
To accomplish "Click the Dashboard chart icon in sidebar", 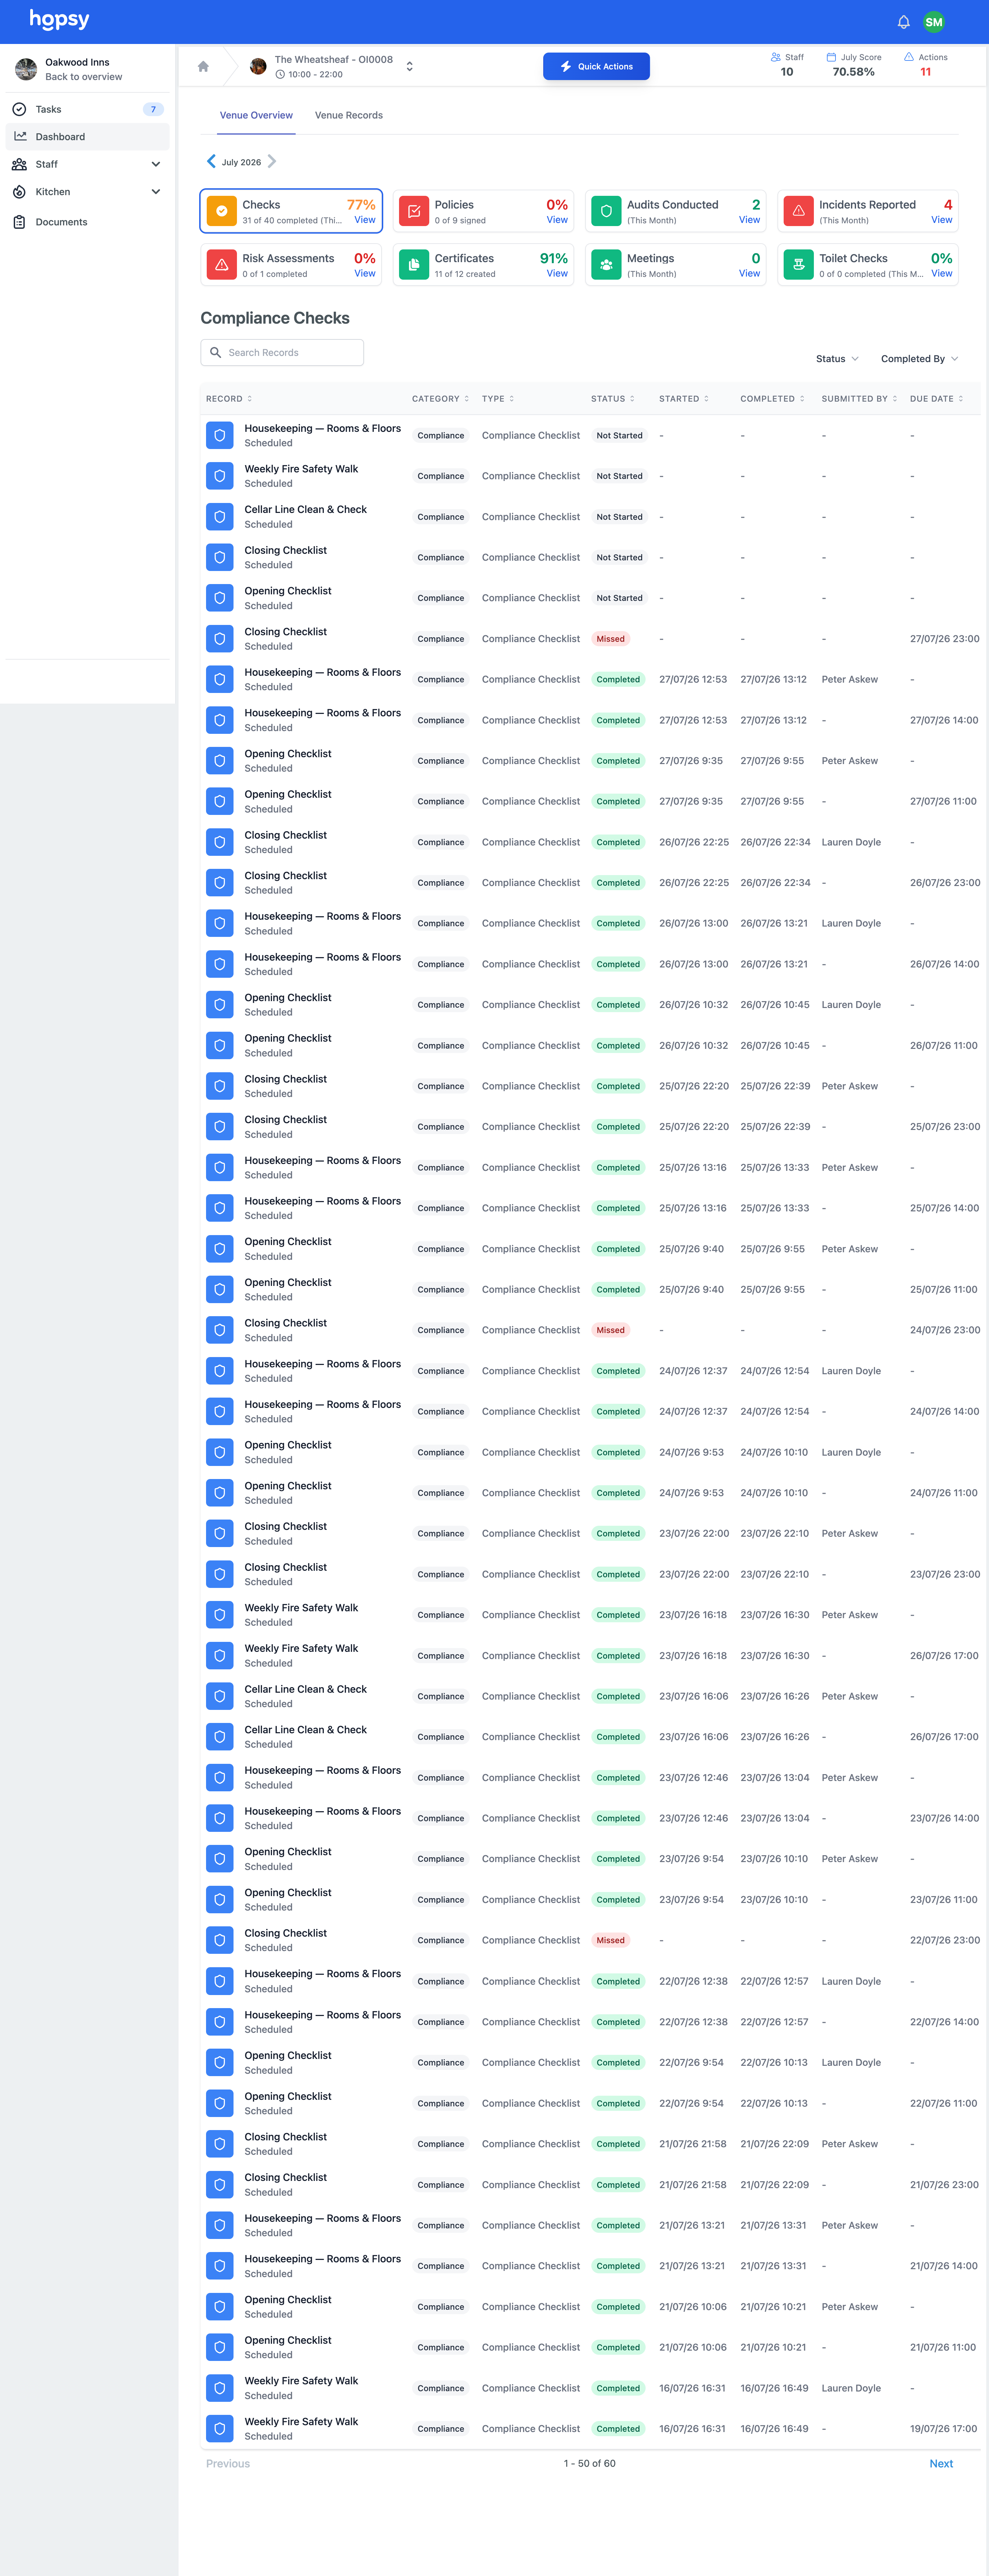I will (x=20, y=136).
